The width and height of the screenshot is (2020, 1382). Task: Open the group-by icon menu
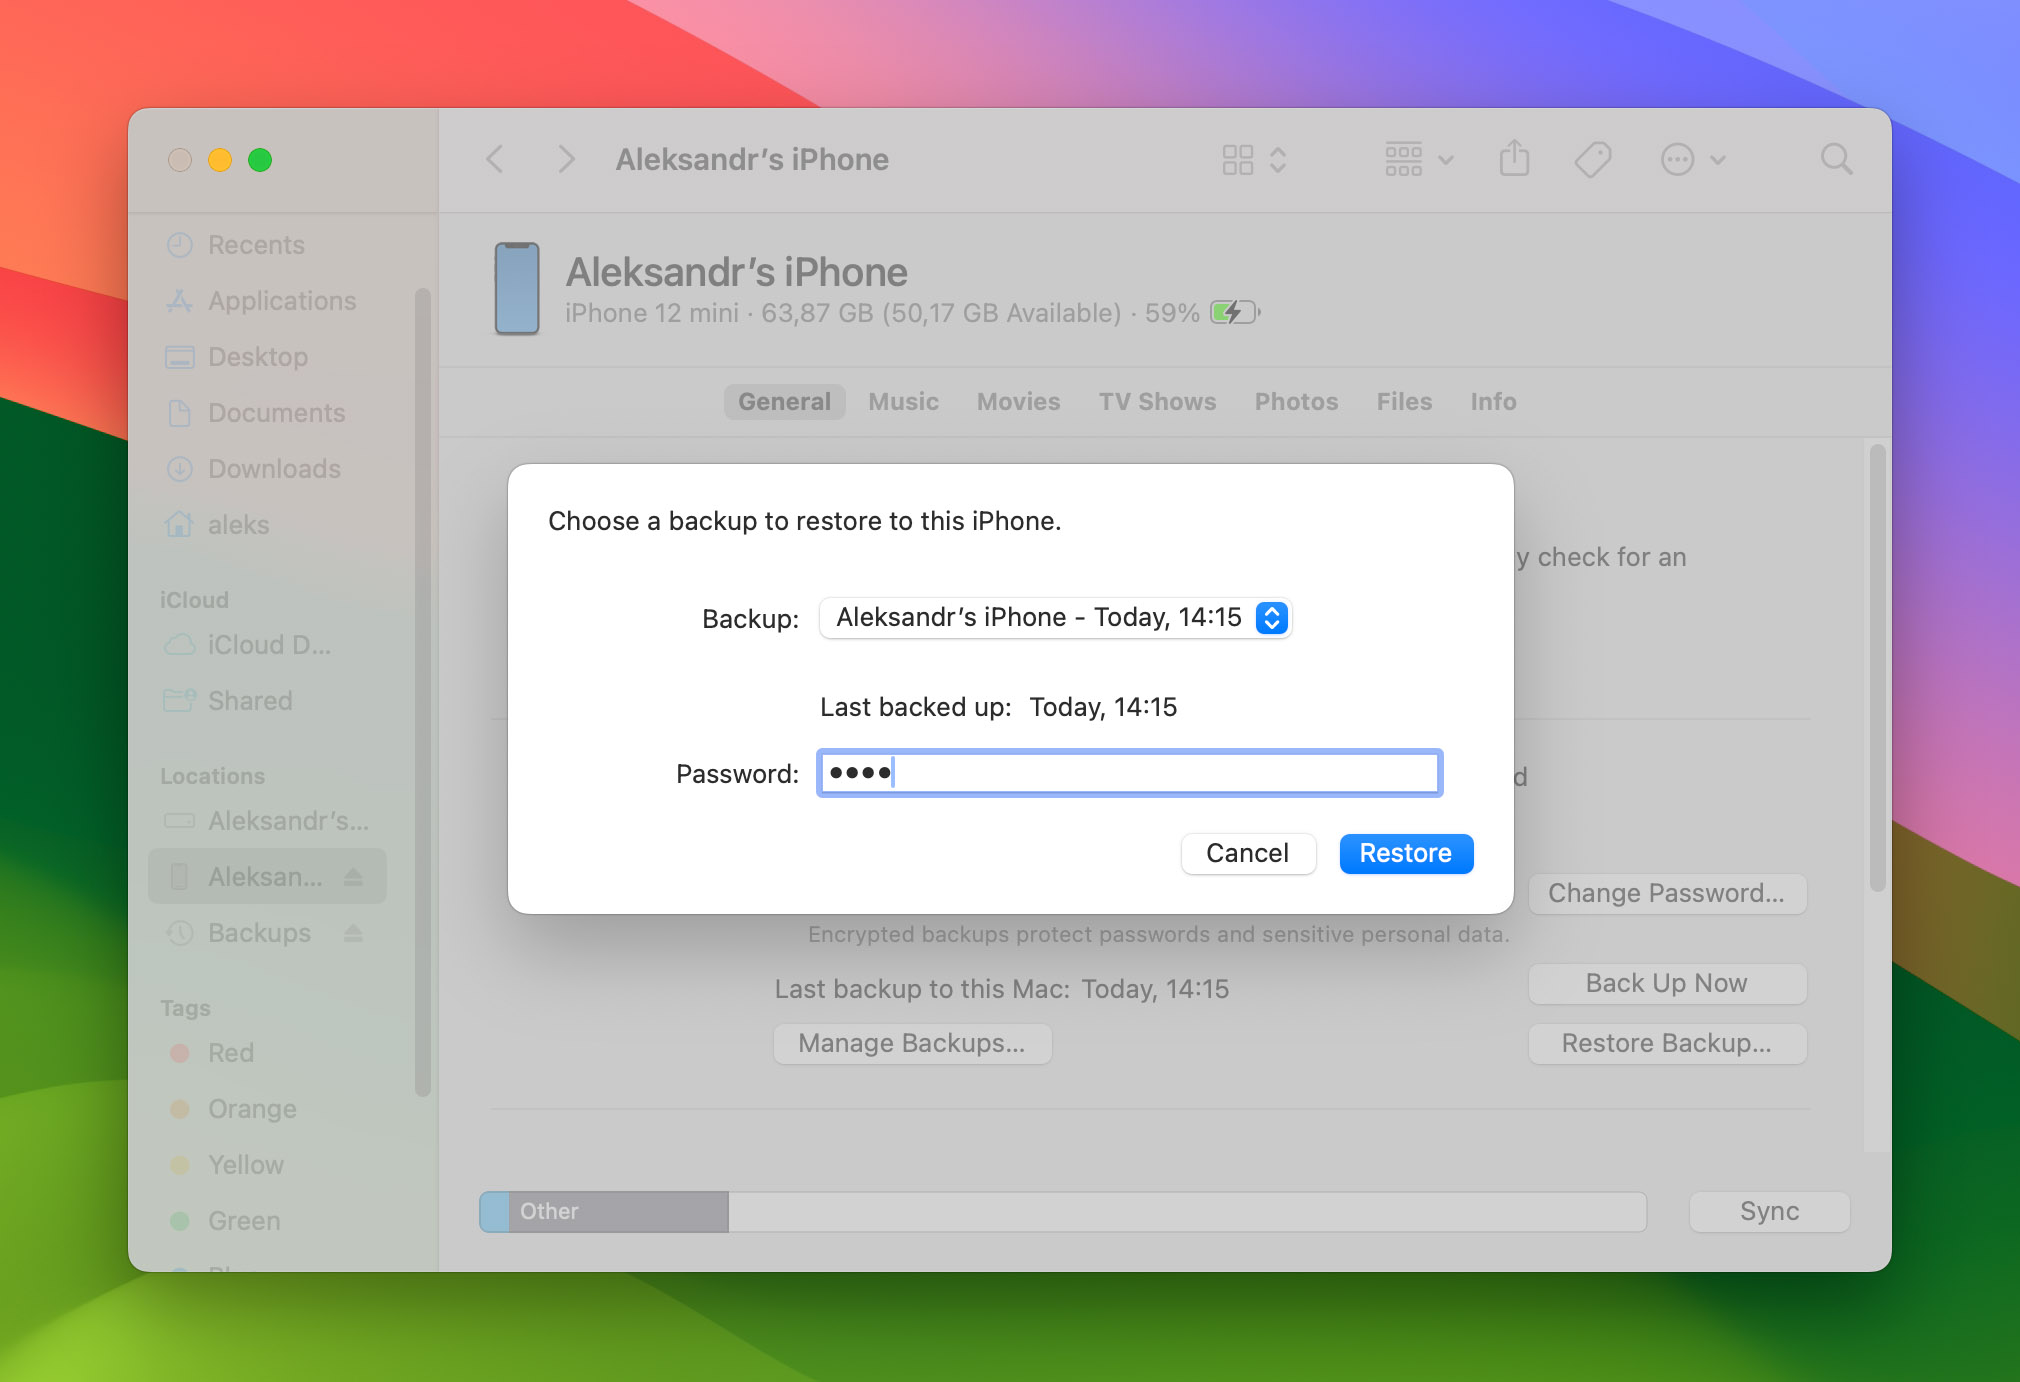click(x=1418, y=160)
